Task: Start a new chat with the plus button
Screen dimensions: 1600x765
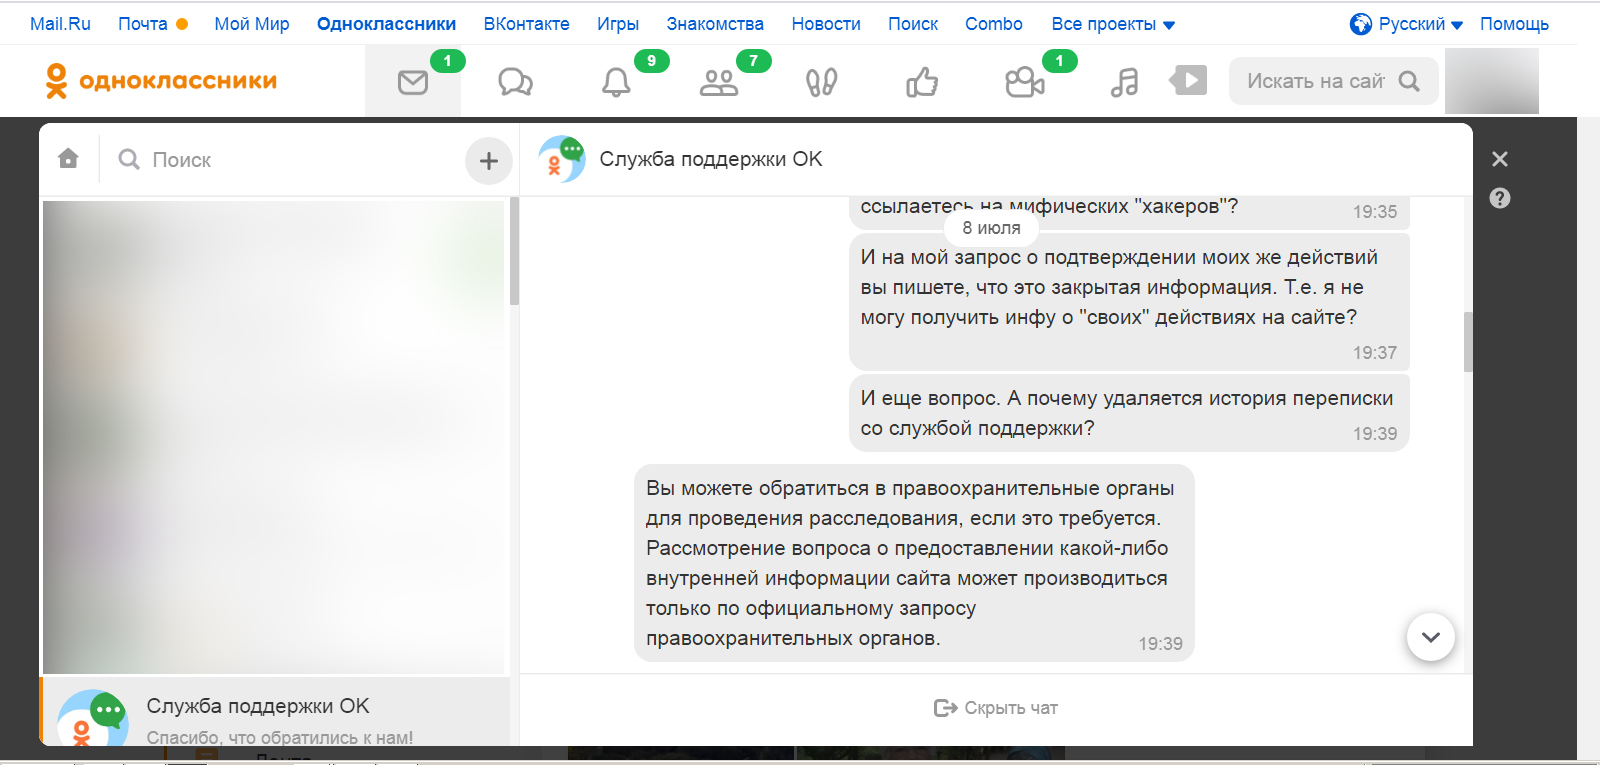Action: pos(489,160)
